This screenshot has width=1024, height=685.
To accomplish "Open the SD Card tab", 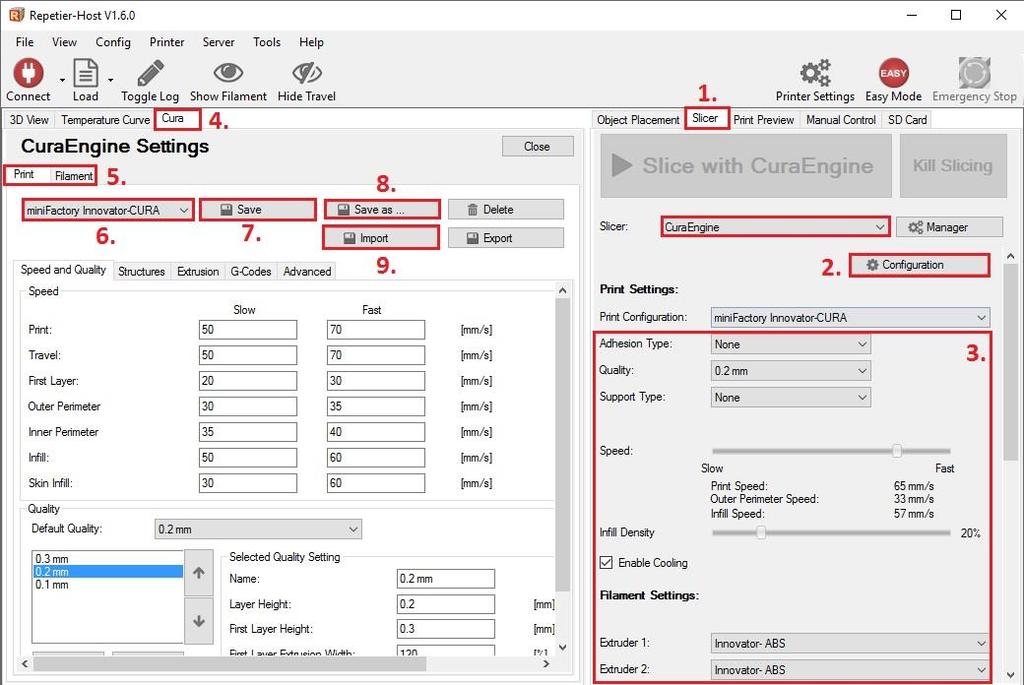I will [x=907, y=119].
